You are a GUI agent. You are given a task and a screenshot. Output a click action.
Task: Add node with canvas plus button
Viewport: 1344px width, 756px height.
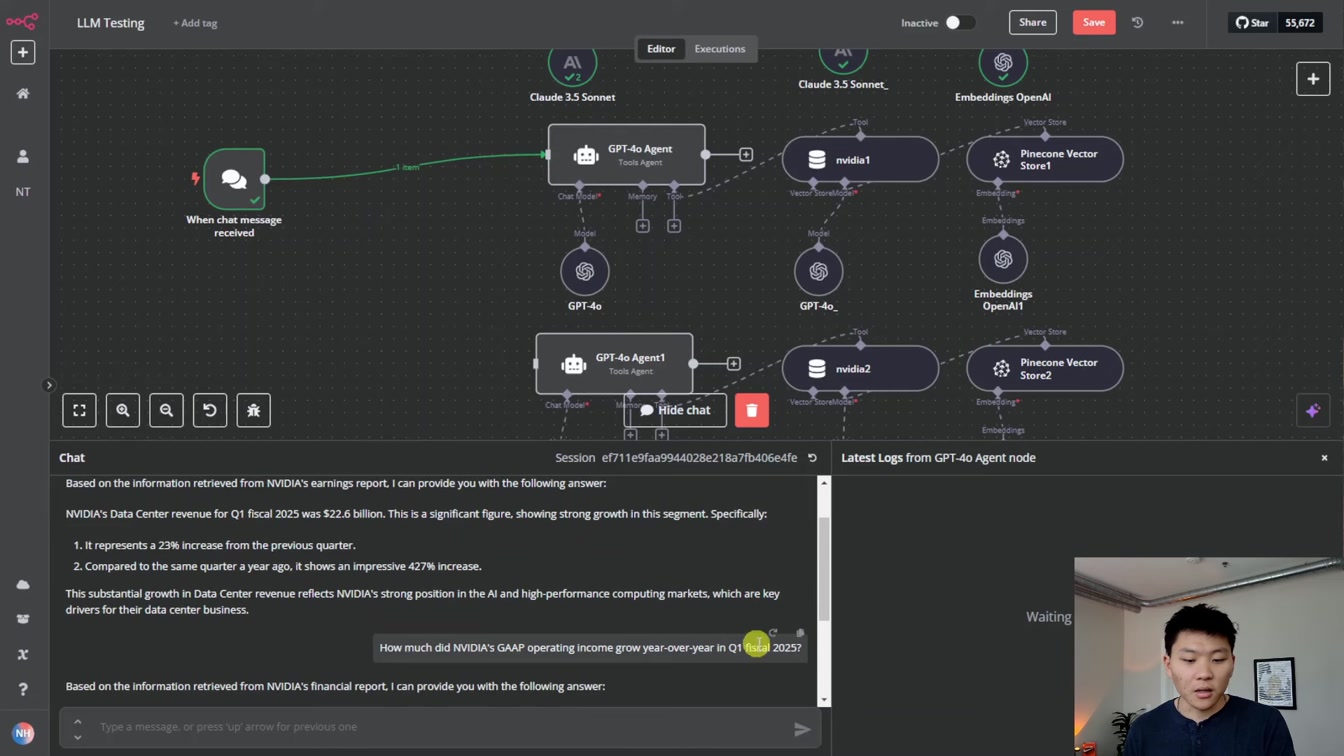coord(1313,79)
